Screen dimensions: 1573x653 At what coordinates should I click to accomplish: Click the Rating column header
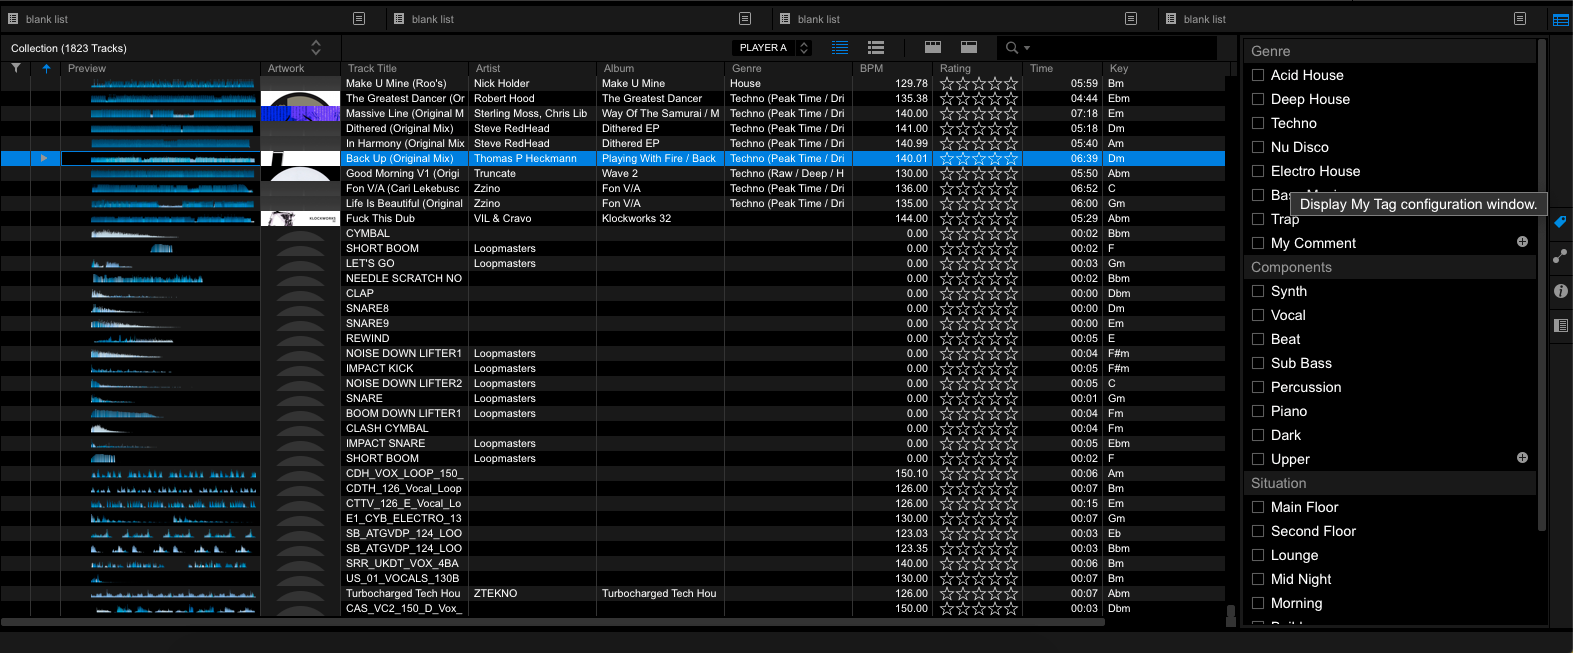[x=978, y=68]
